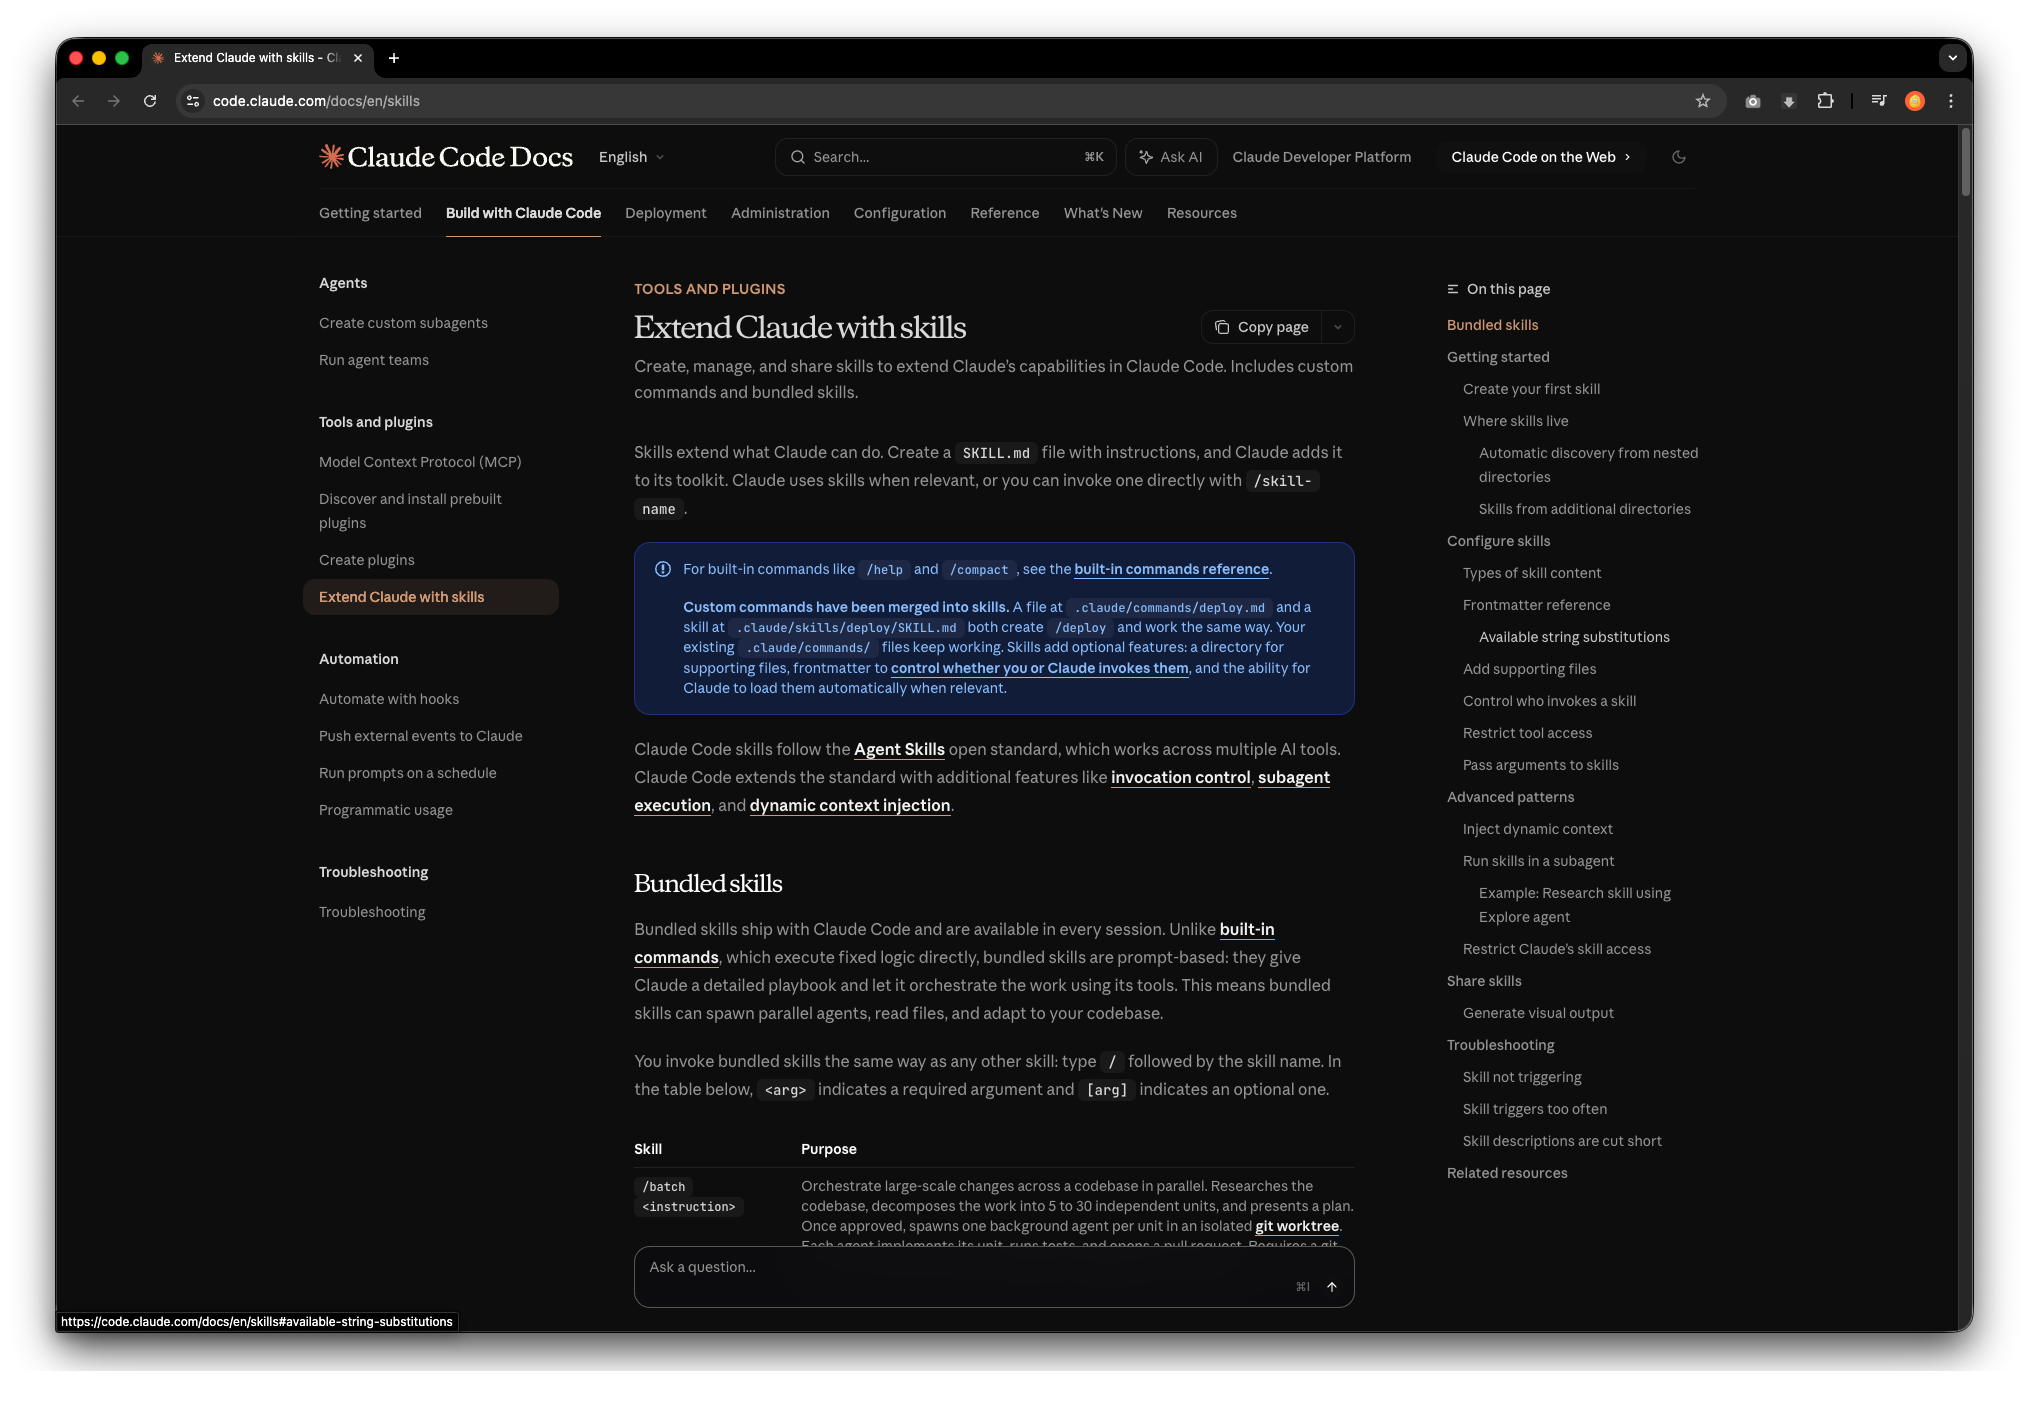Image resolution: width=2029 pixels, height=1406 pixels.
Task: Open Run agent teams in sidebar
Action: coord(374,360)
